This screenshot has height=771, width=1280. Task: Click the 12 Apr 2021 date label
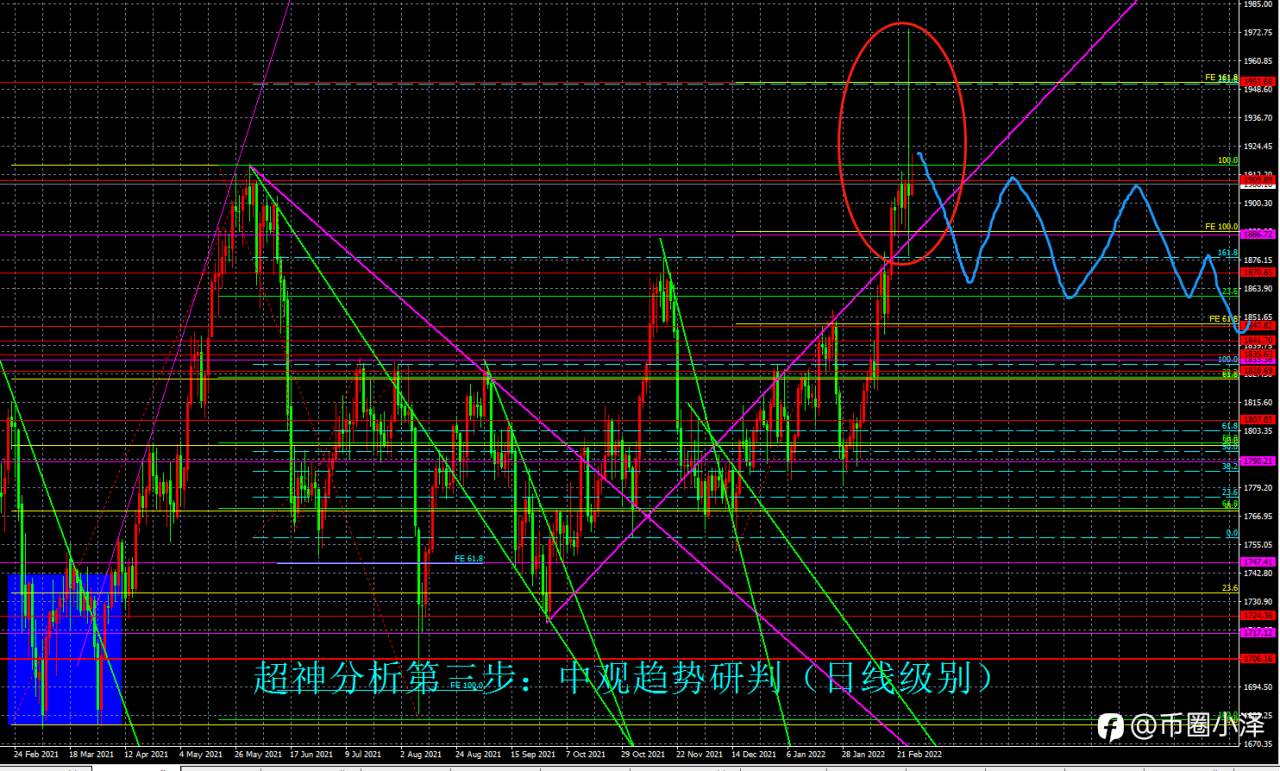pos(147,754)
